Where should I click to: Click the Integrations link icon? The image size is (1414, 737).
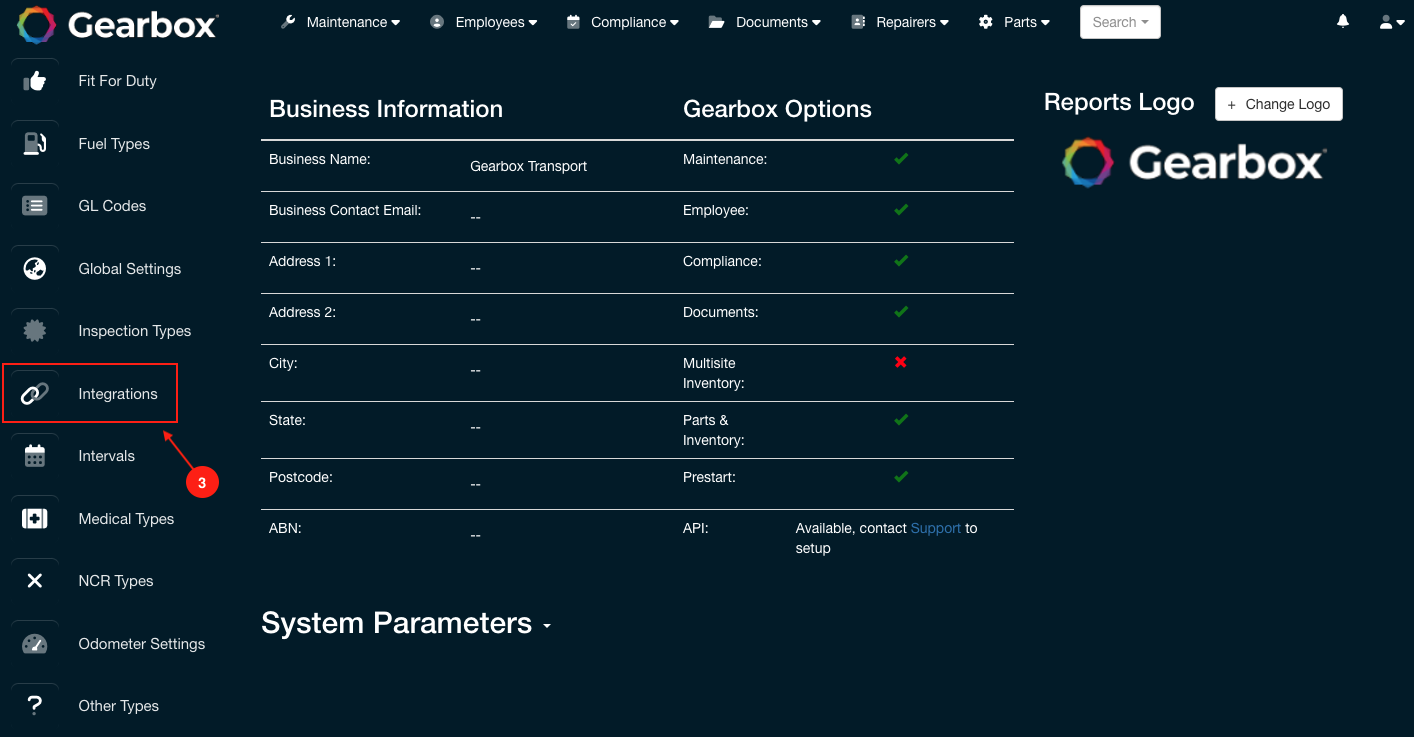tap(34, 393)
